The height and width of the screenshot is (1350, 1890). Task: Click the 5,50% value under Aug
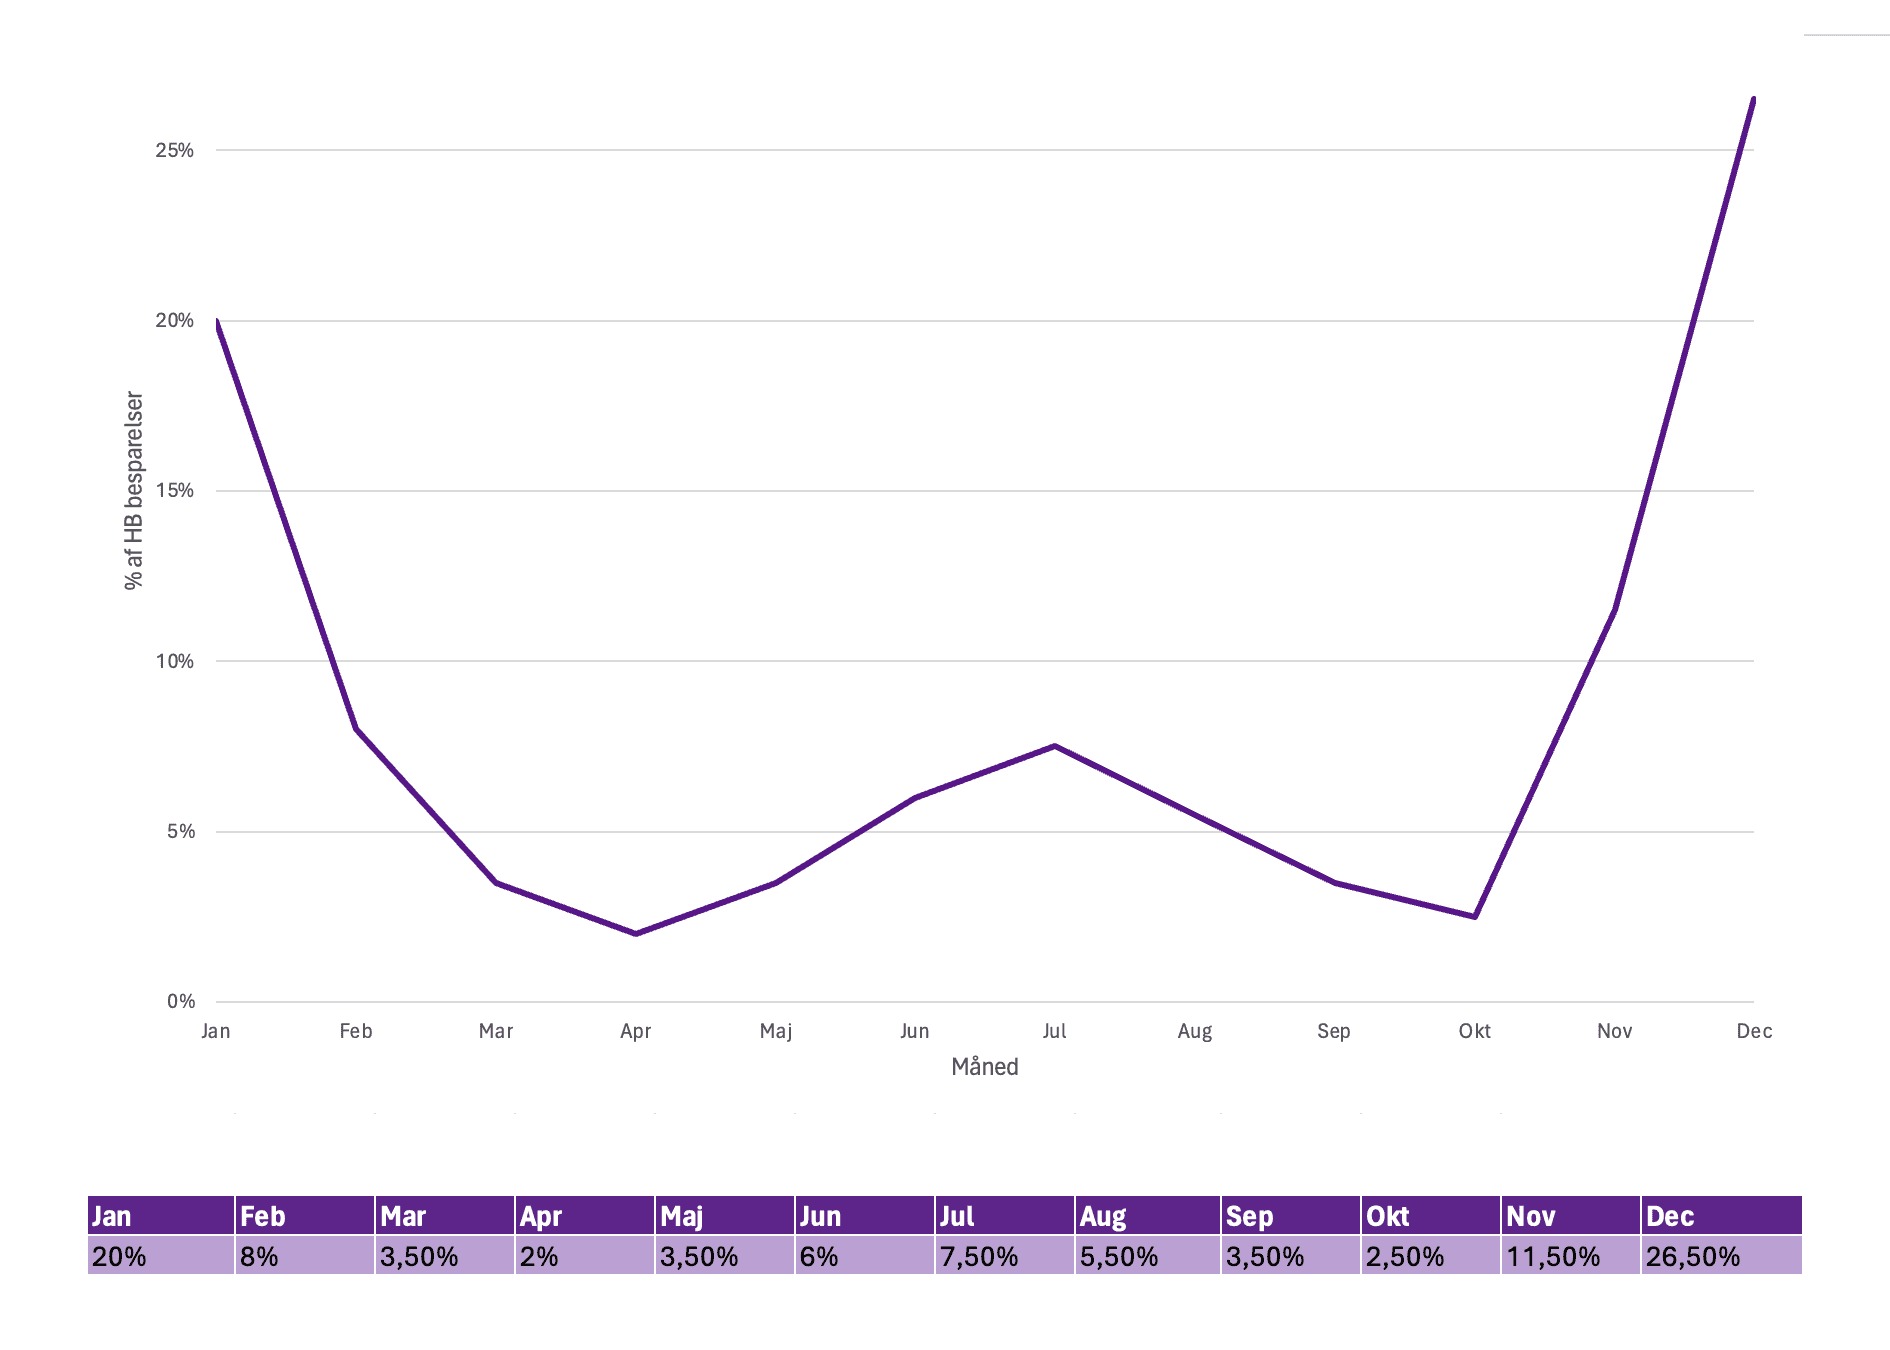coord(1147,1256)
